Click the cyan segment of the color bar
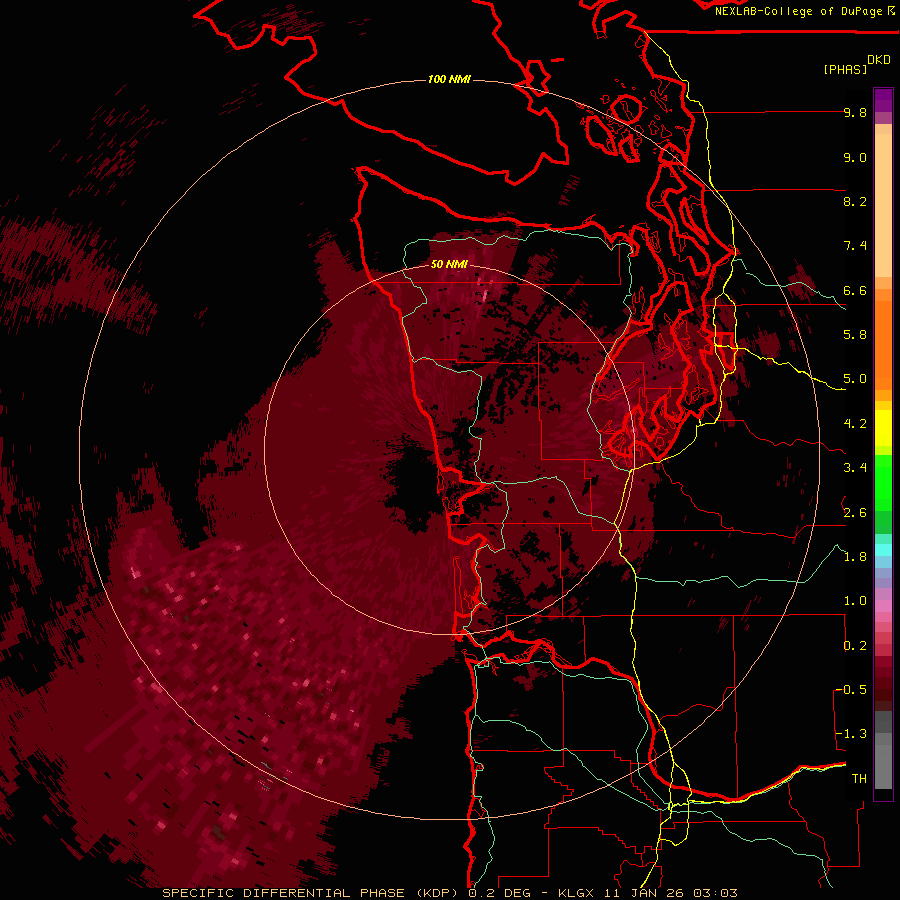 tap(883, 550)
